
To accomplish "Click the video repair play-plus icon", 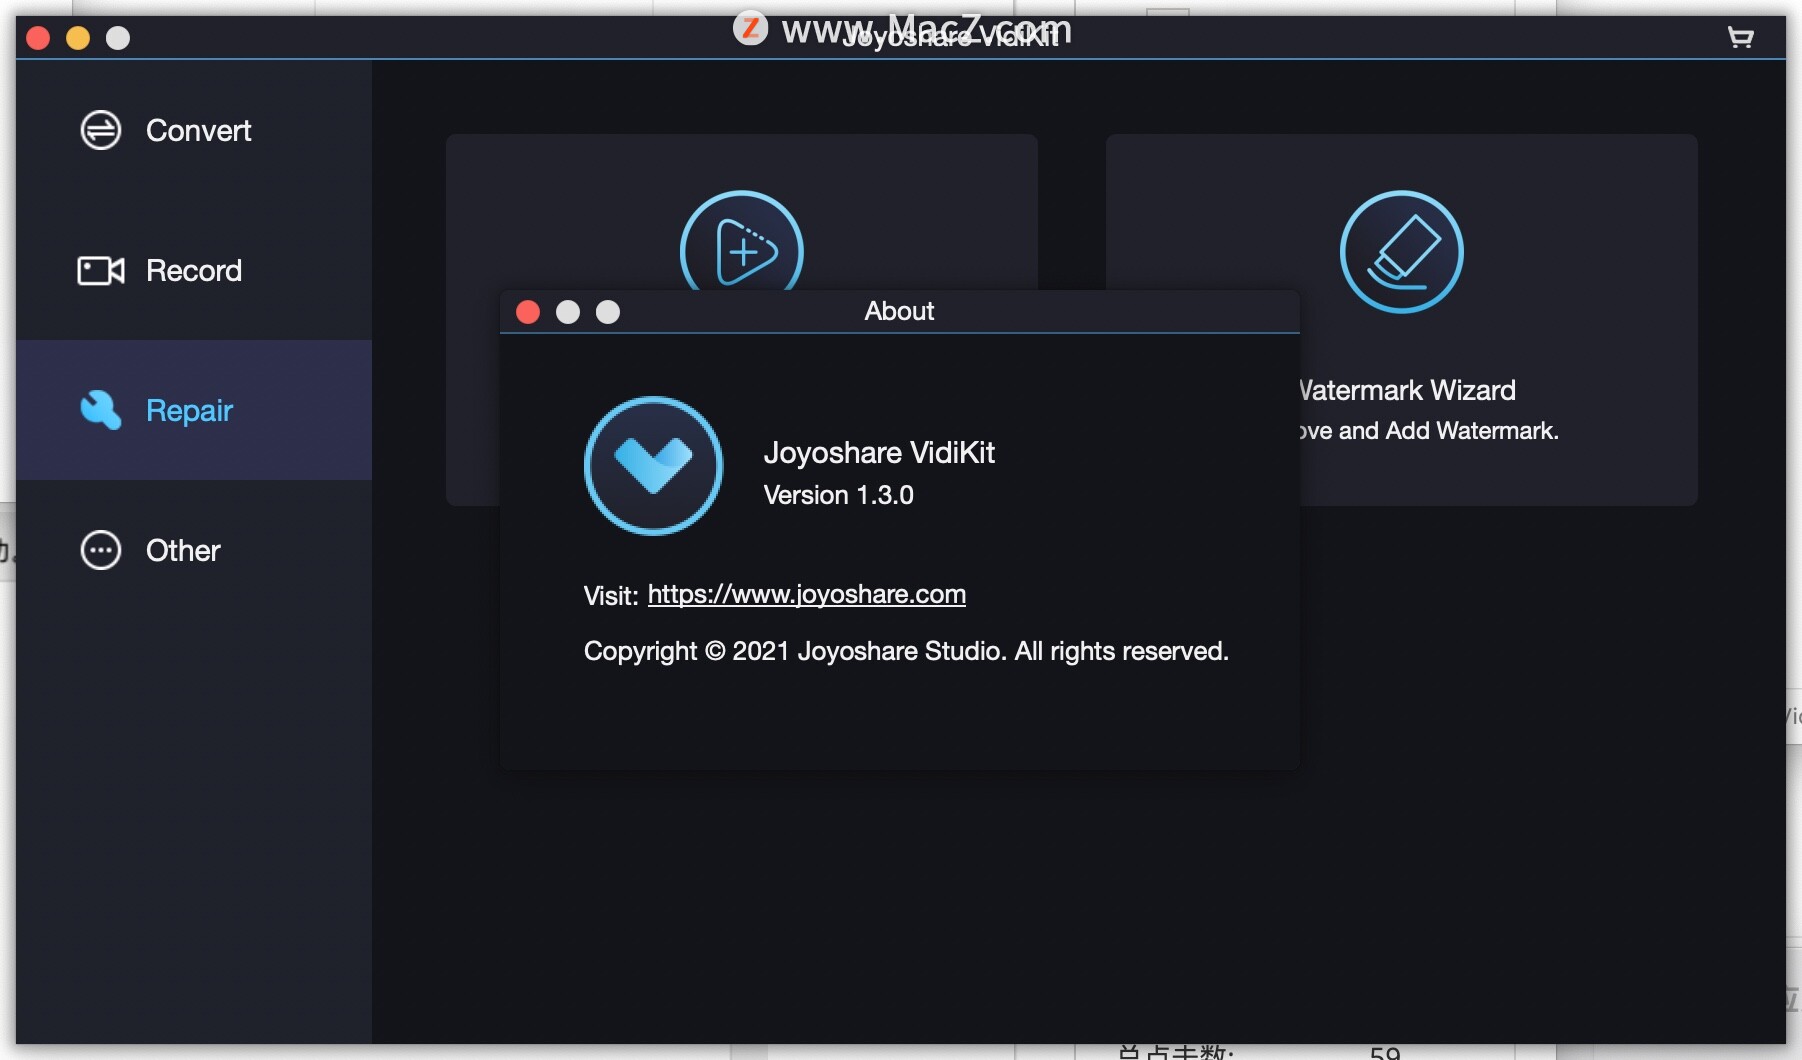I will 742,242.
